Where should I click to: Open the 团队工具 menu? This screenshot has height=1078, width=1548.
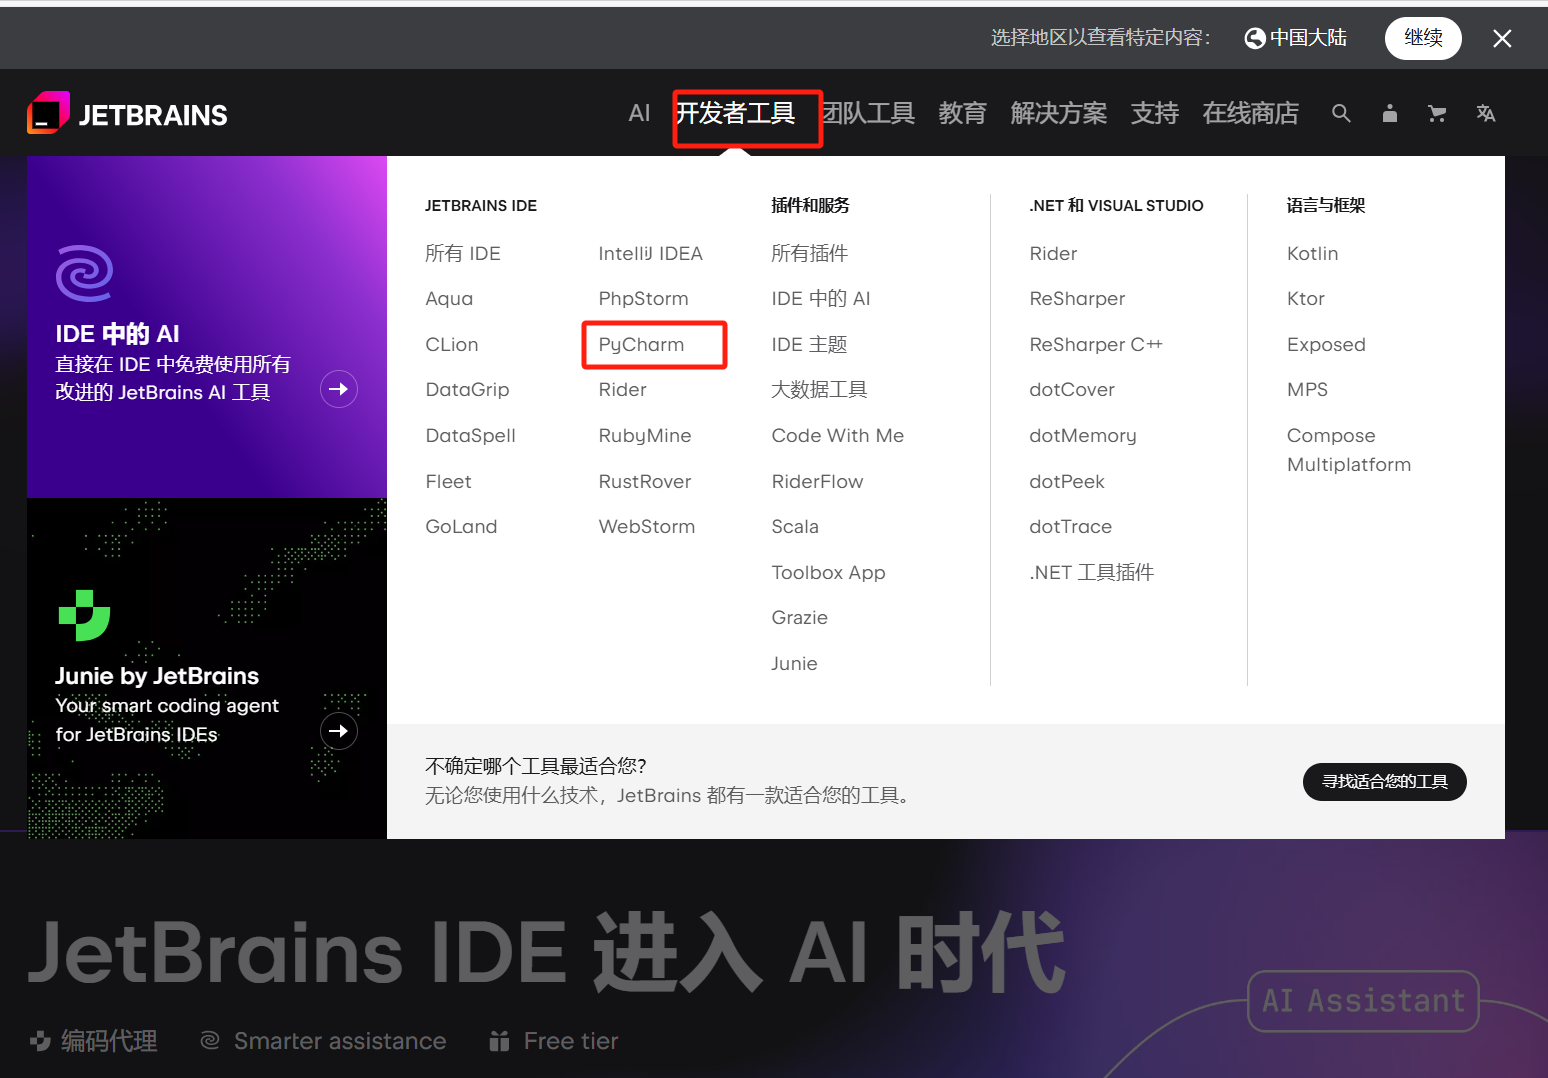868,113
